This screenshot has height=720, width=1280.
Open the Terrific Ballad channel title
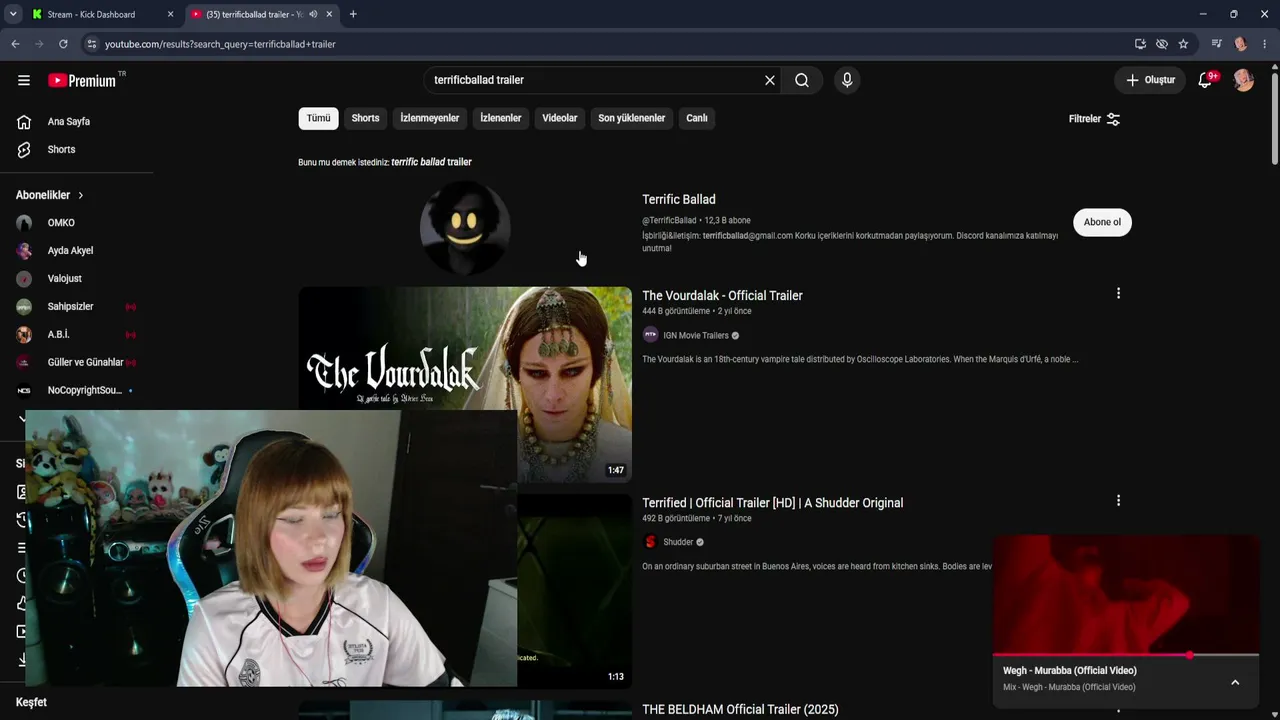point(679,199)
